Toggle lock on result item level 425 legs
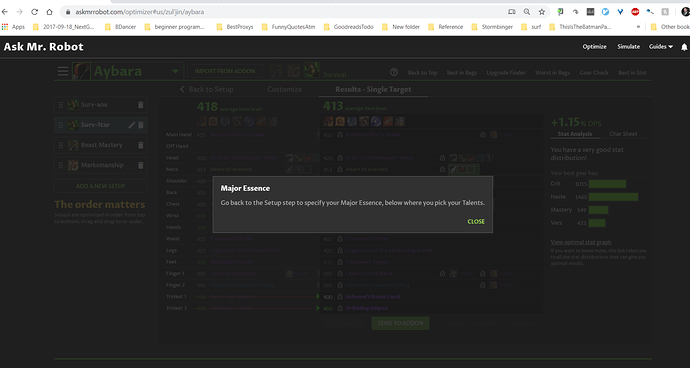The width and height of the screenshot is (690, 368). (340, 250)
